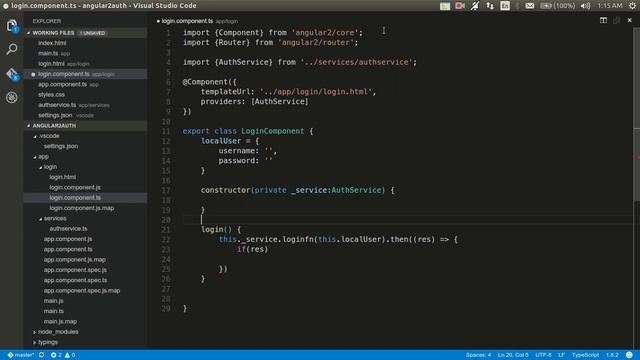Click the muted notification tray icon
Viewport: 640px width, 360px height.
pyautogui.click(x=475, y=6)
